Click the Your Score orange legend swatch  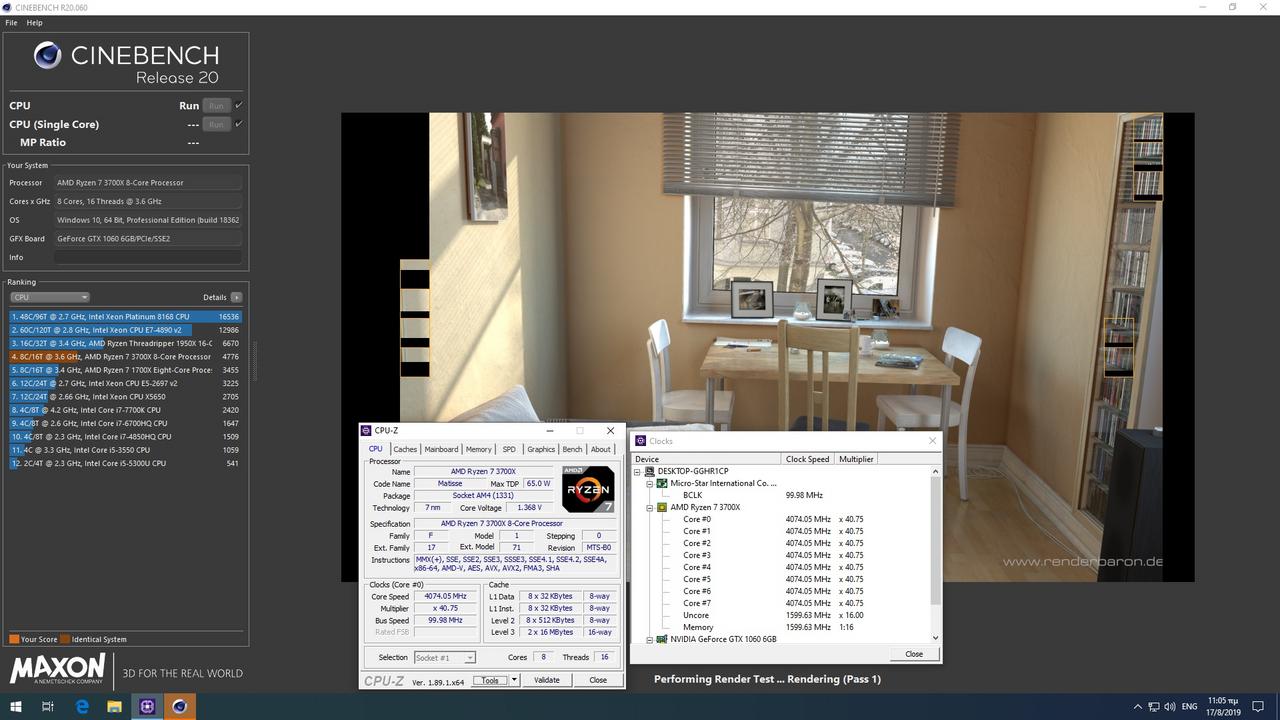14,639
